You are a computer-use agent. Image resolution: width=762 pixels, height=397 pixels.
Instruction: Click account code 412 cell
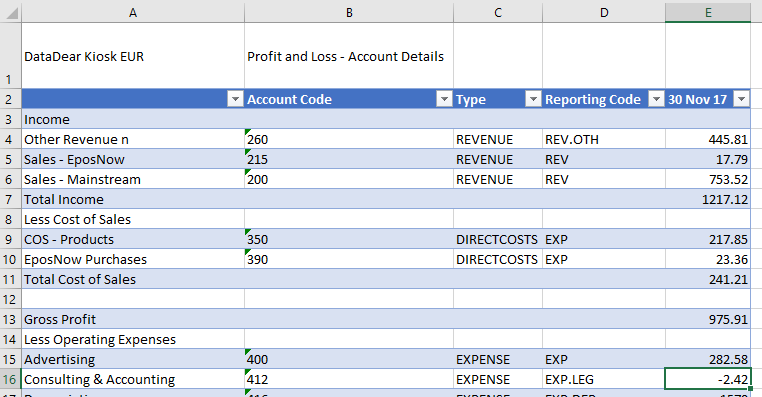349,380
